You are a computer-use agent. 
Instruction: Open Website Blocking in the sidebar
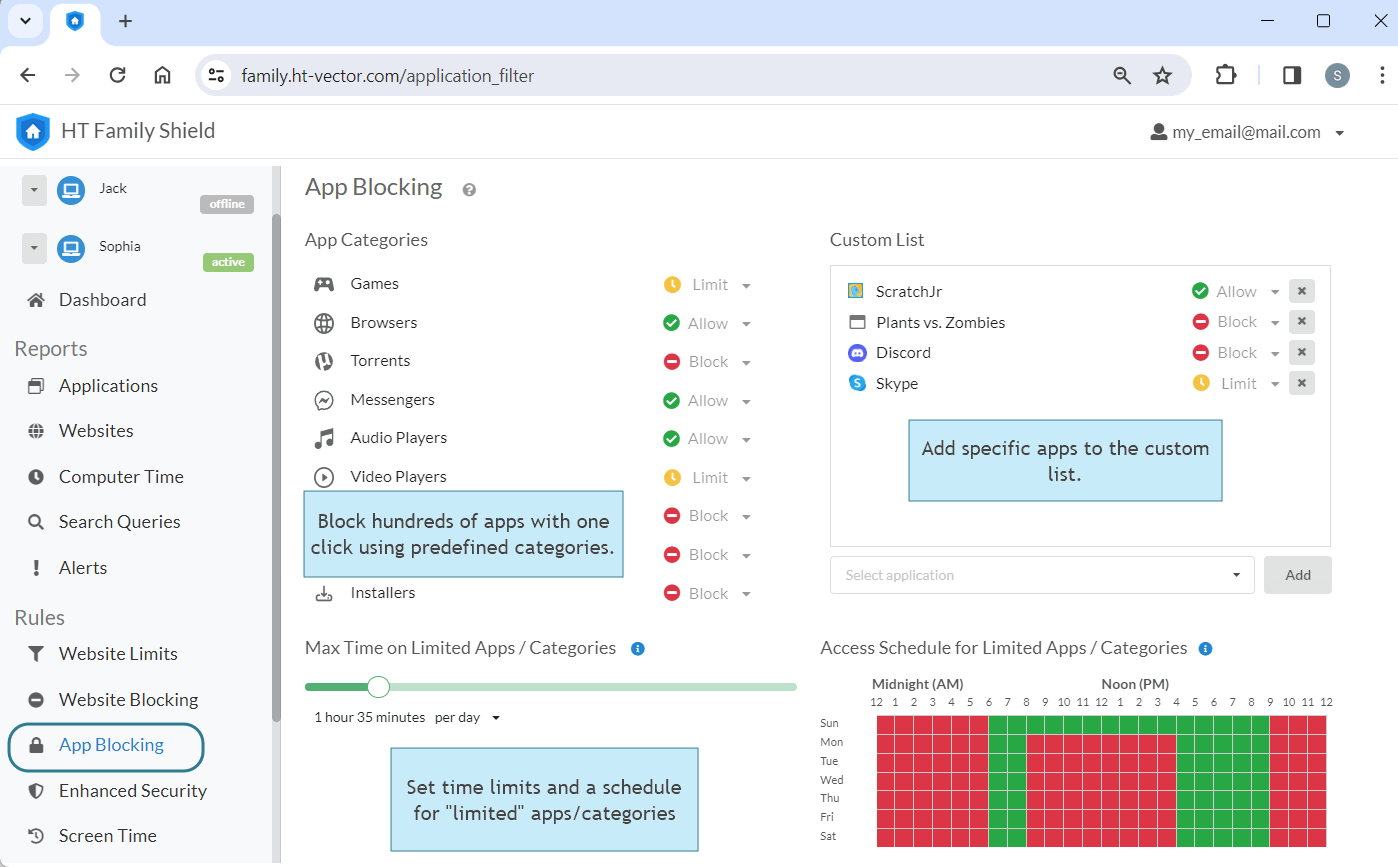[x=128, y=700]
